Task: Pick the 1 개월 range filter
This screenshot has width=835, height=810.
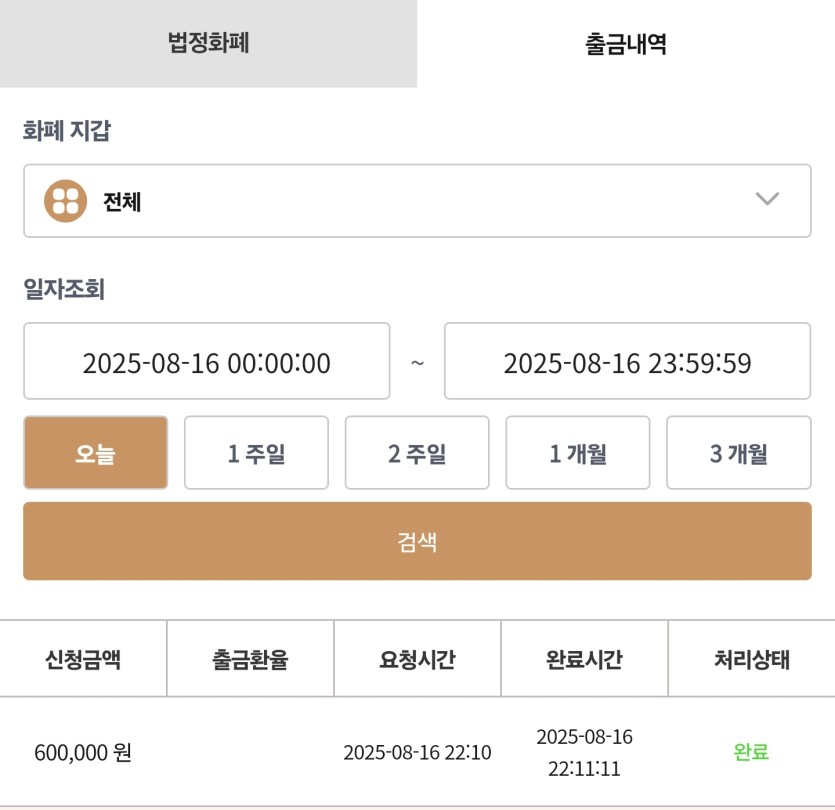Action: coord(578,453)
